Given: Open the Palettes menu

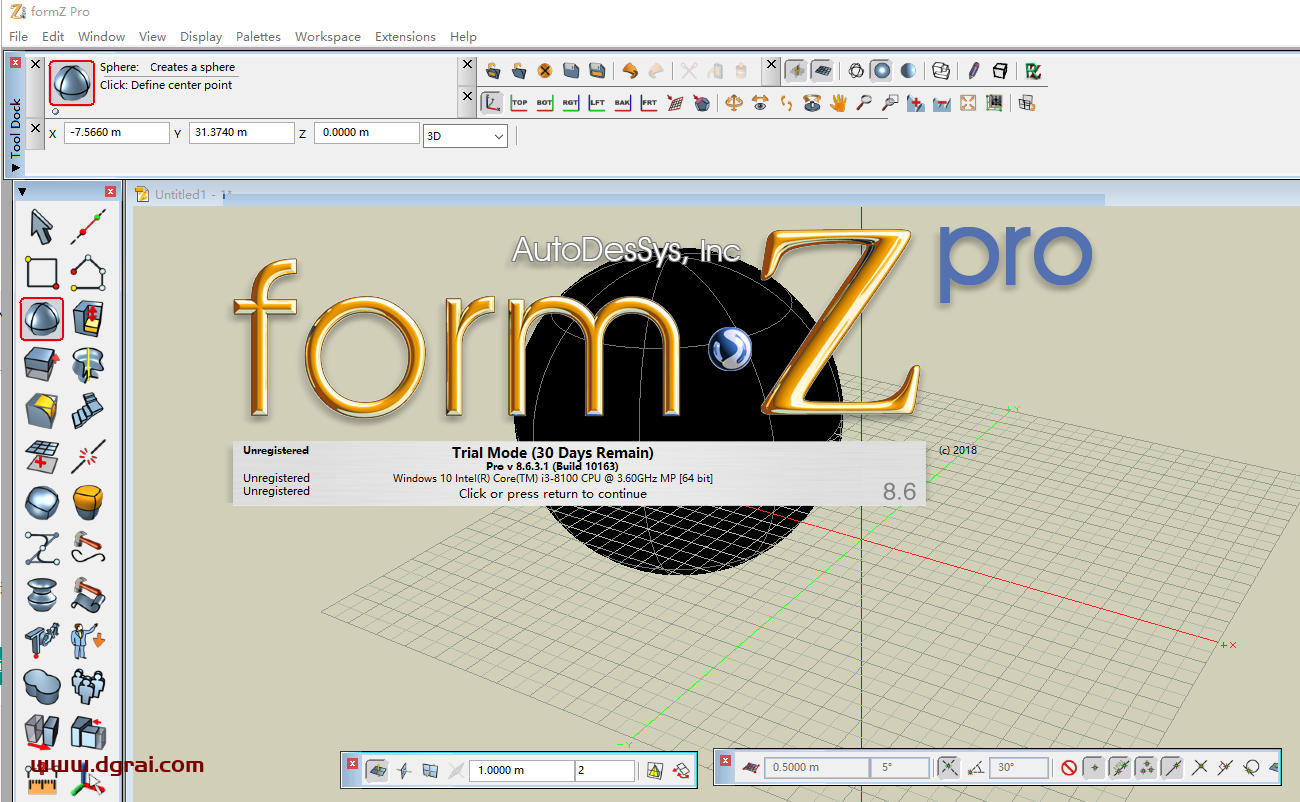Looking at the screenshot, I should click(258, 36).
